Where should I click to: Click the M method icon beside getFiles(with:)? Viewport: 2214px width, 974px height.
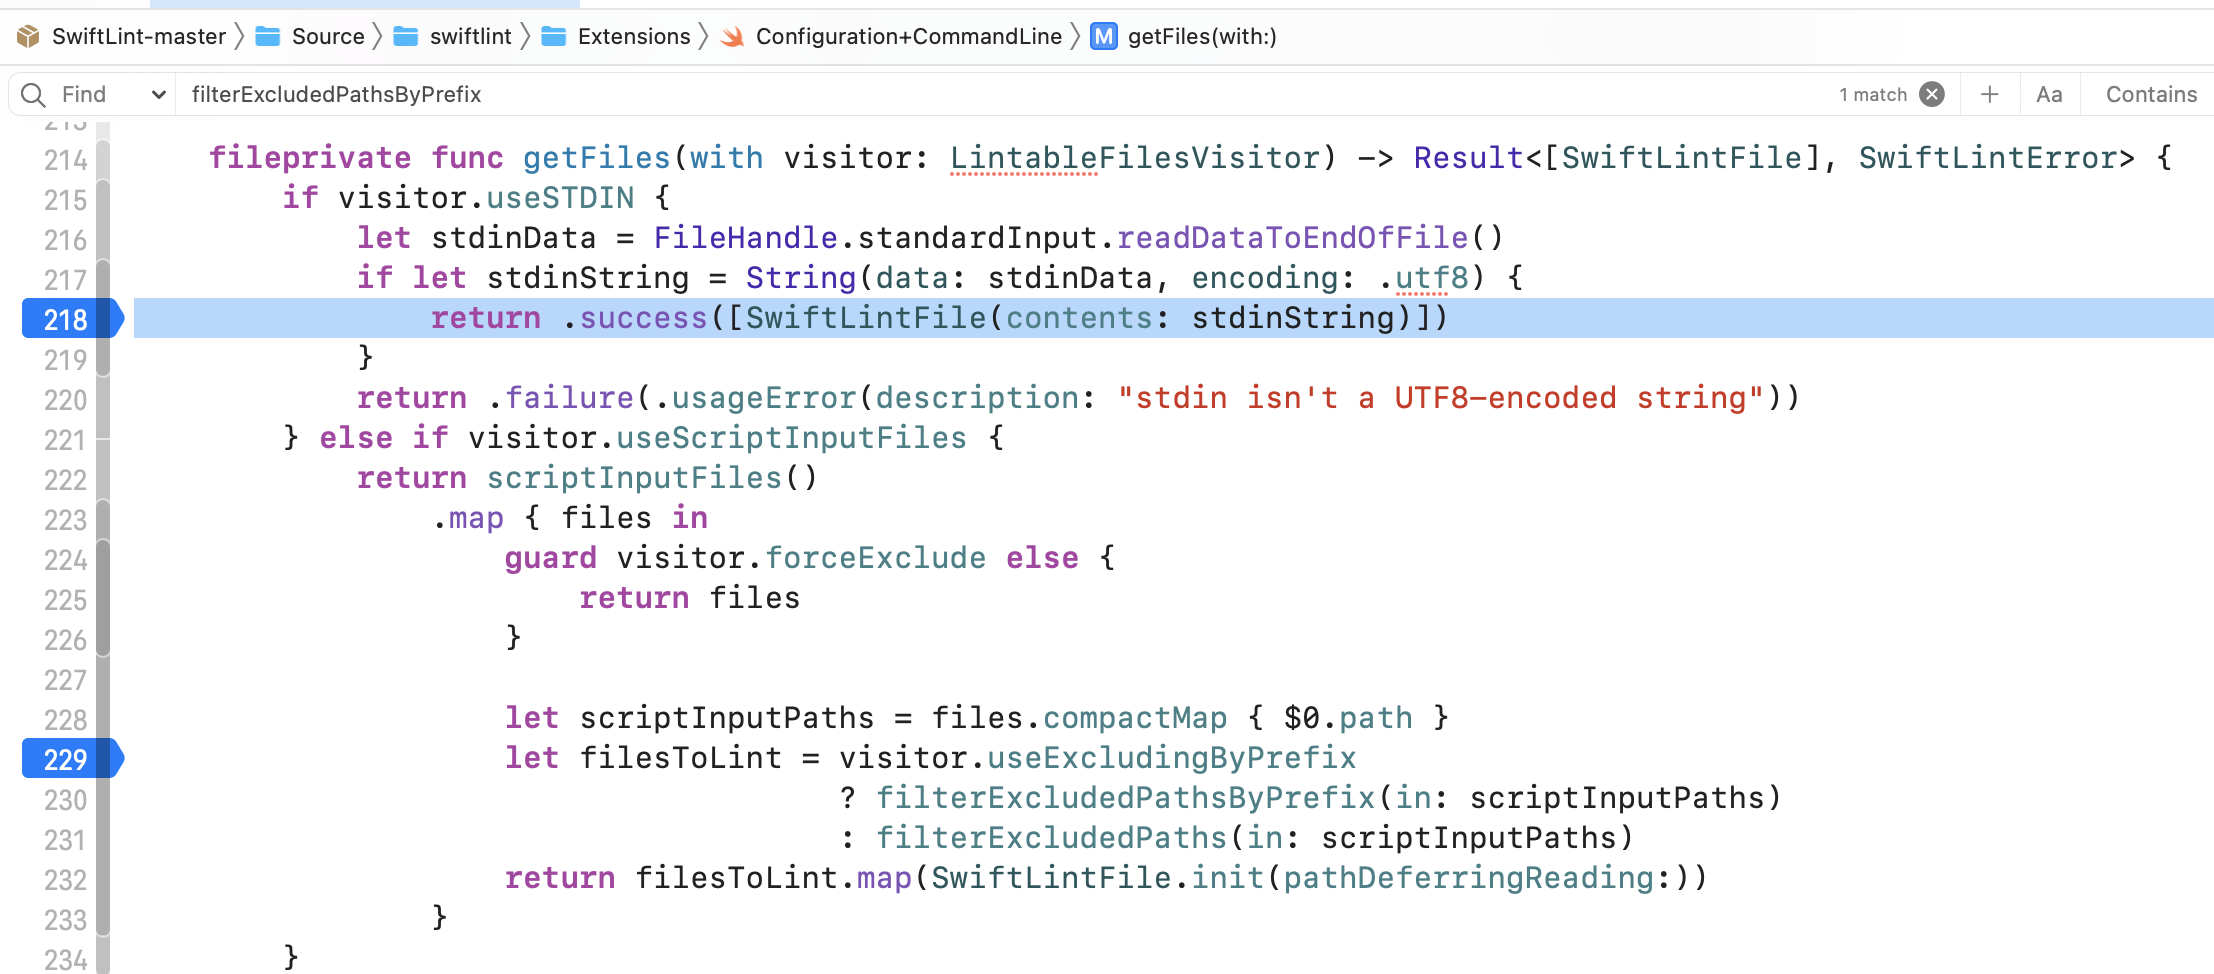(1103, 36)
